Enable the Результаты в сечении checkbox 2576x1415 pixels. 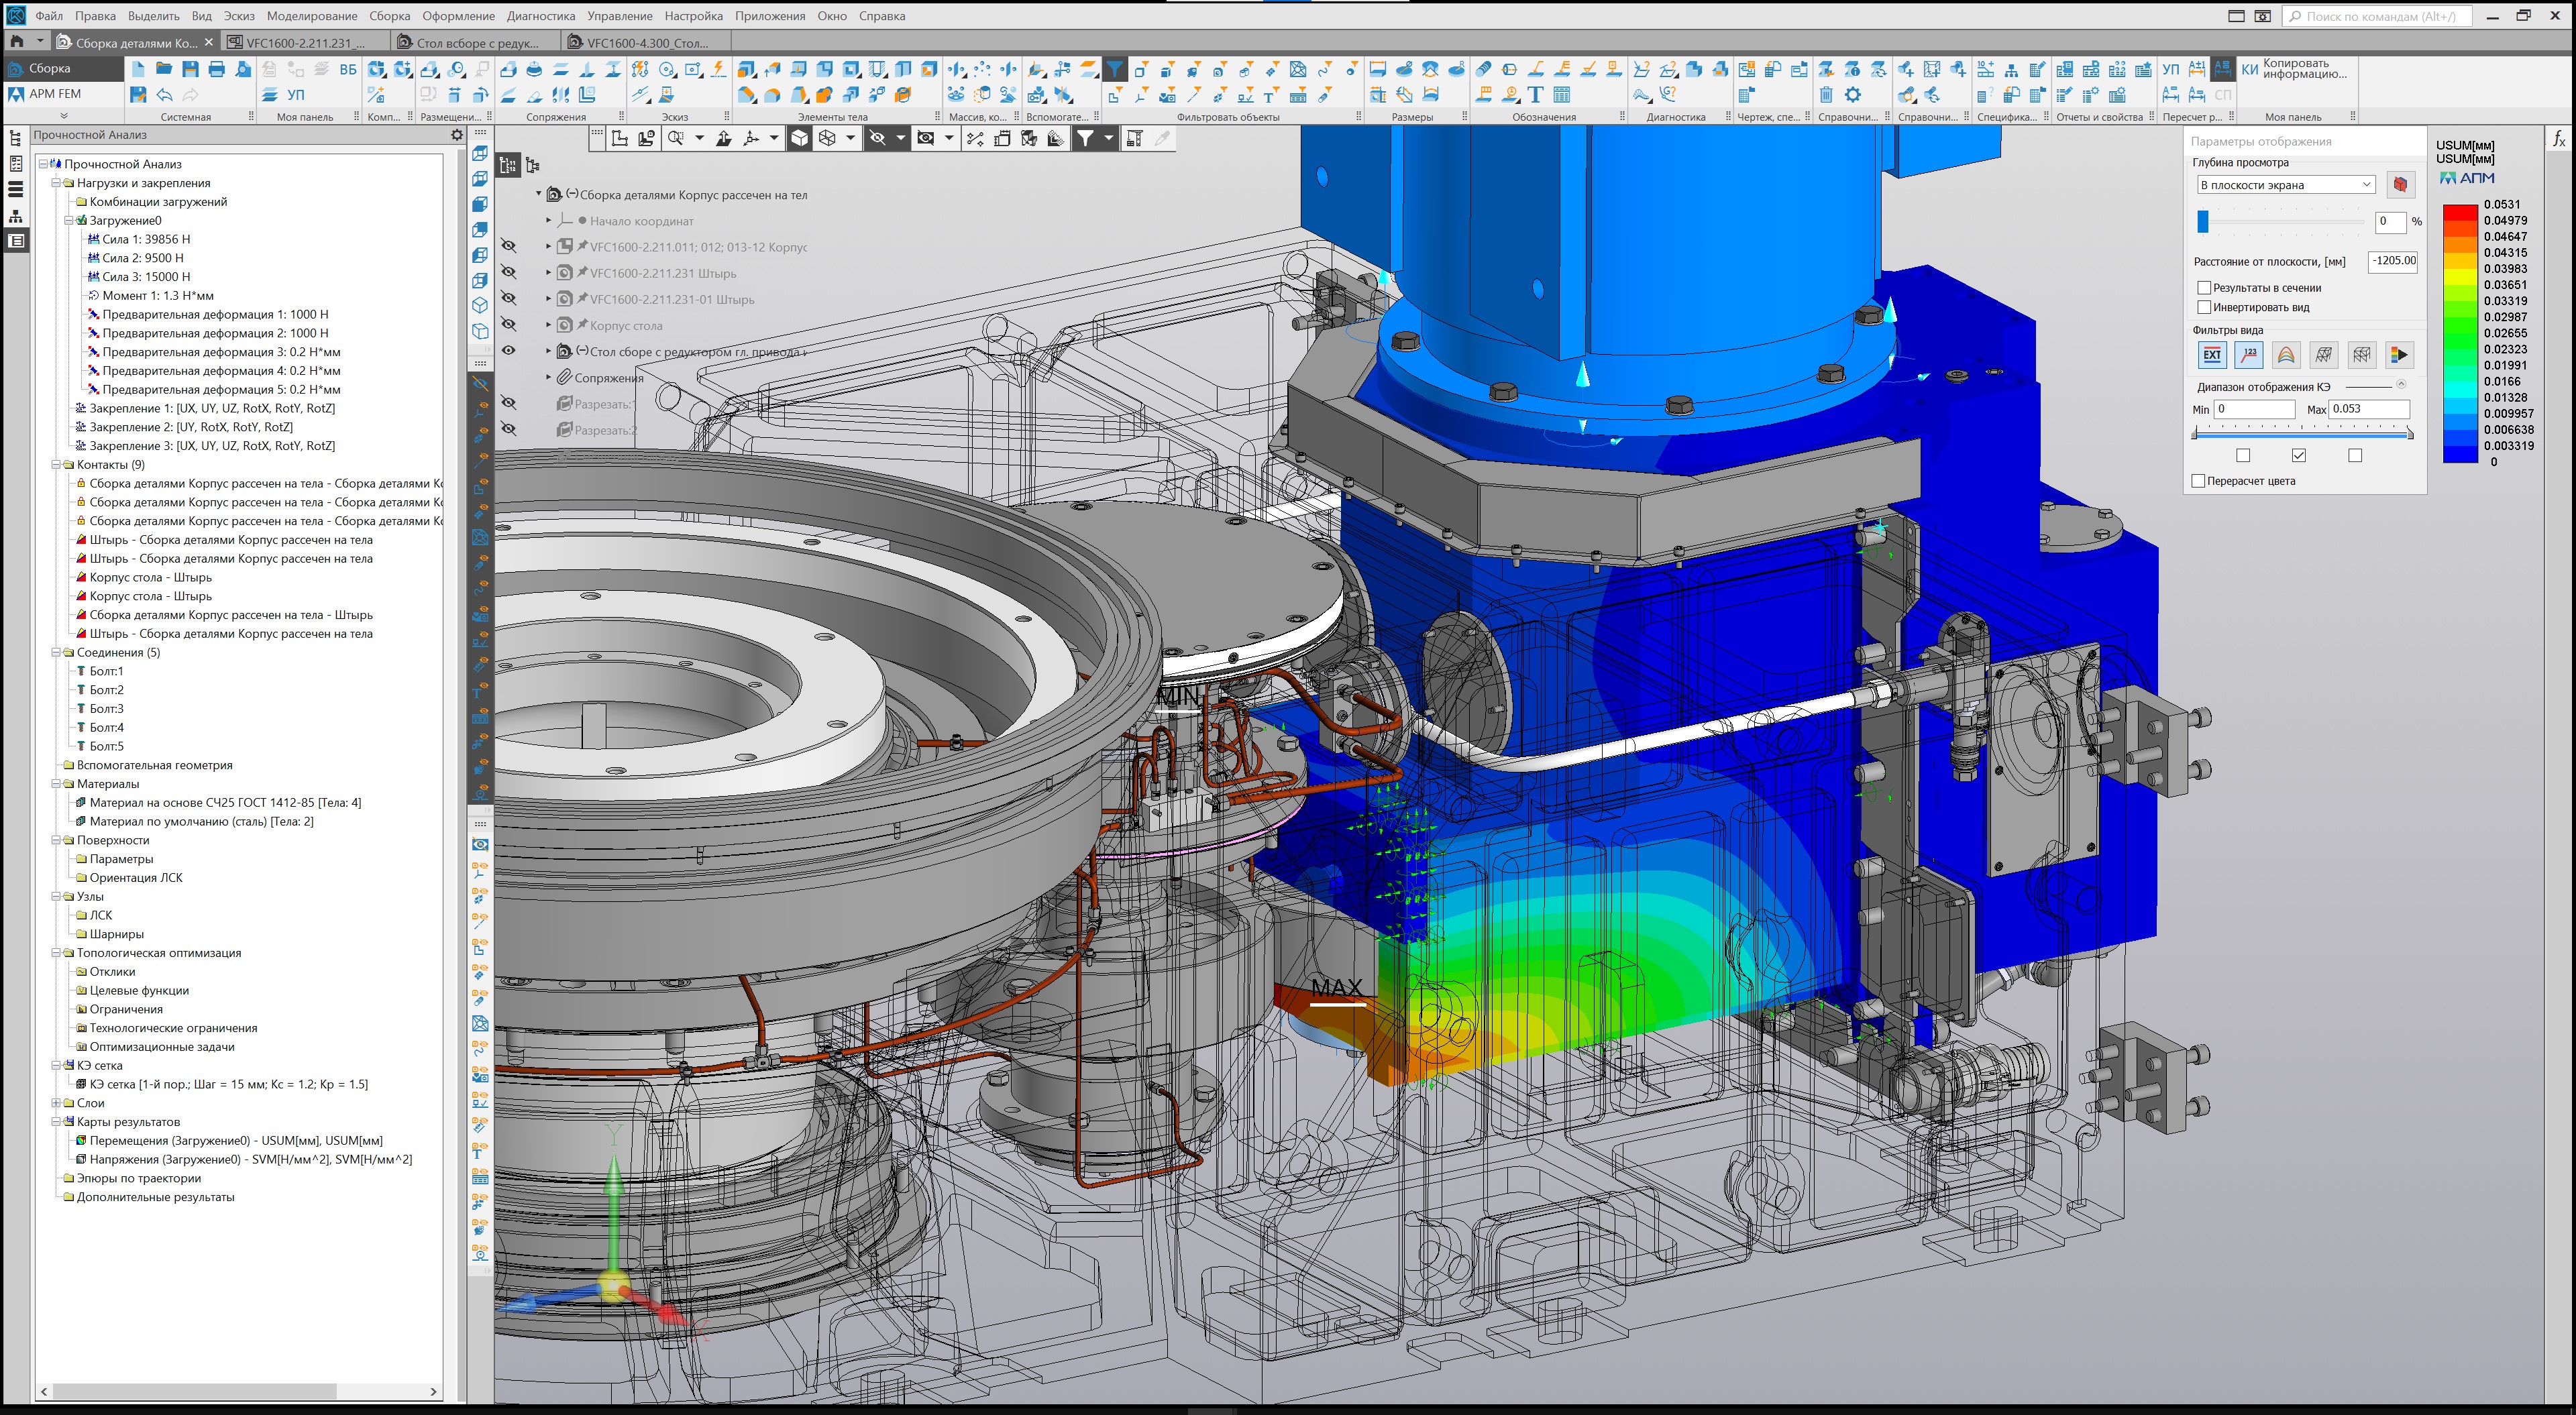pyautogui.click(x=2204, y=288)
